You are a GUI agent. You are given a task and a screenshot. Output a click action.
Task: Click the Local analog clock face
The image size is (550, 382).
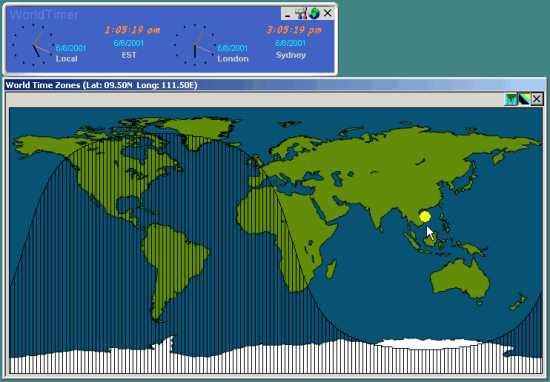(x=33, y=45)
